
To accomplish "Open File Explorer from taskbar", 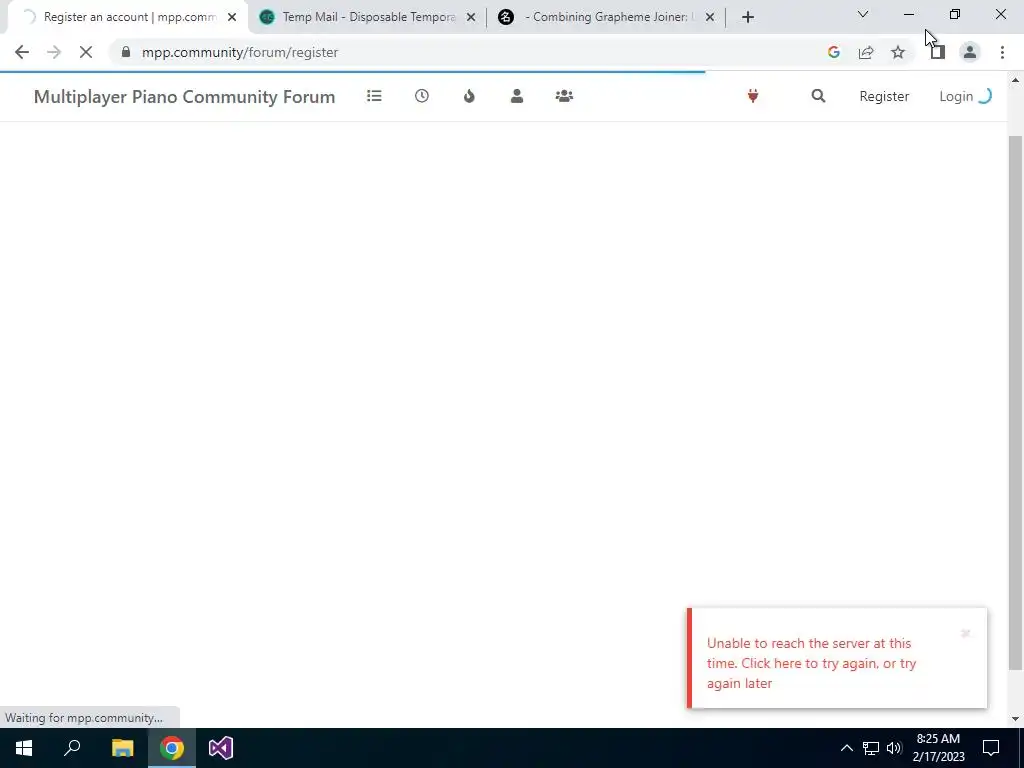I will pos(122,748).
